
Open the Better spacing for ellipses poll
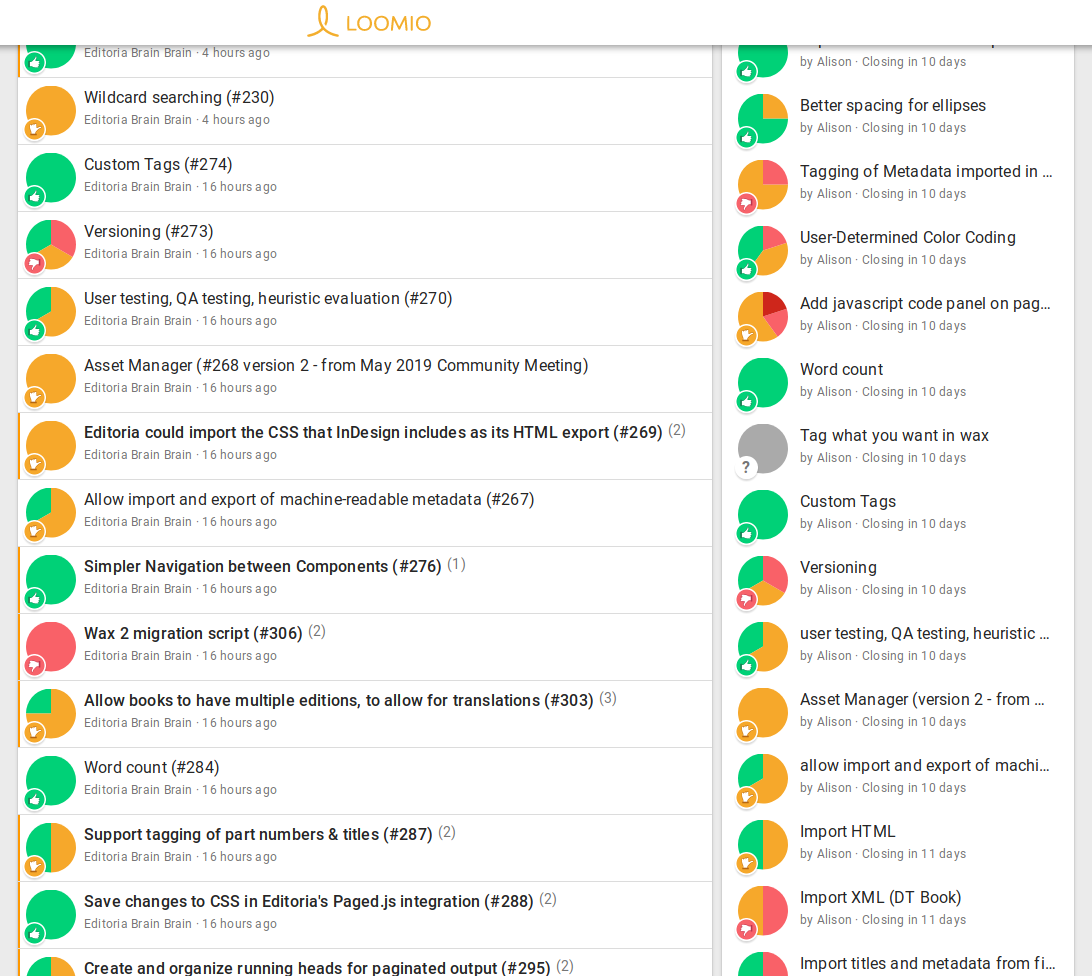893,105
